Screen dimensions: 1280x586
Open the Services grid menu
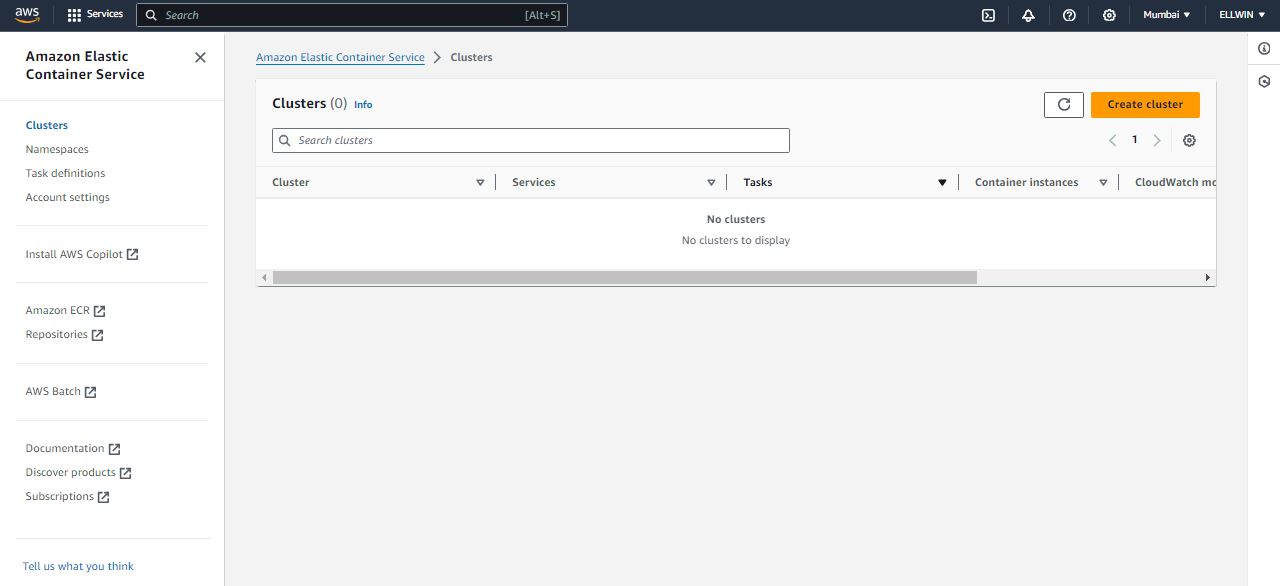pos(95,15)
